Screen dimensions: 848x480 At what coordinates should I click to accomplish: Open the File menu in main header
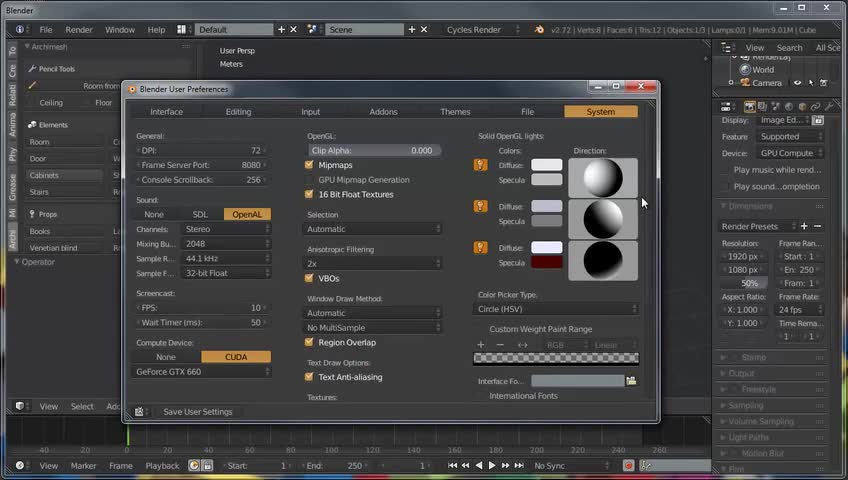click(46, 30)
